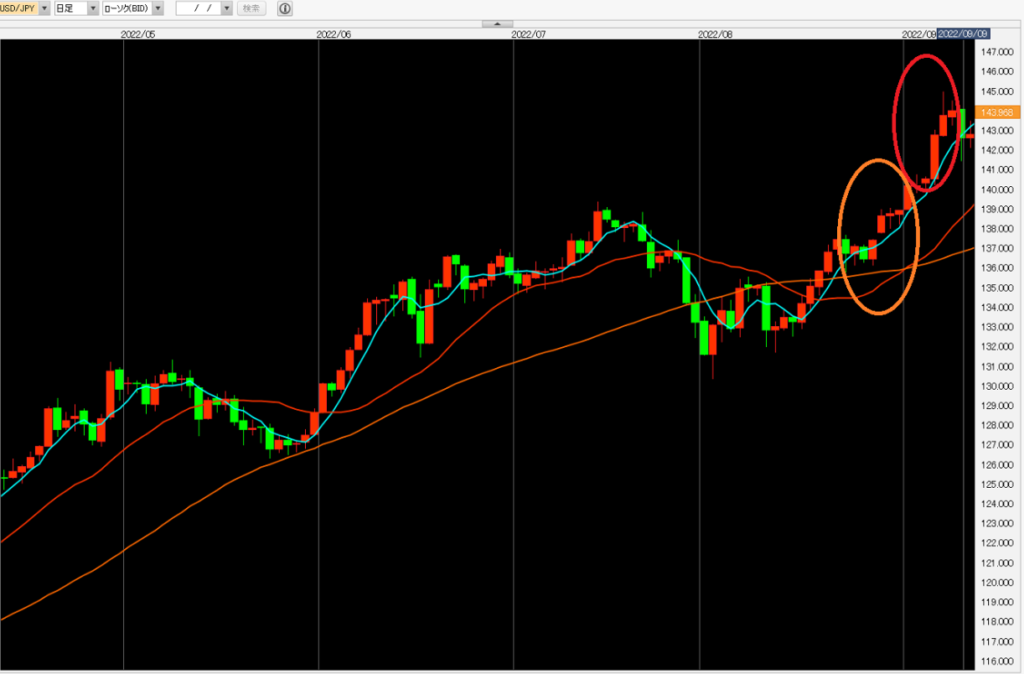Click the large red candle inside red ellipse
Screen dimensions: 1024x674
pyautogui.click(x=934, y=157)
